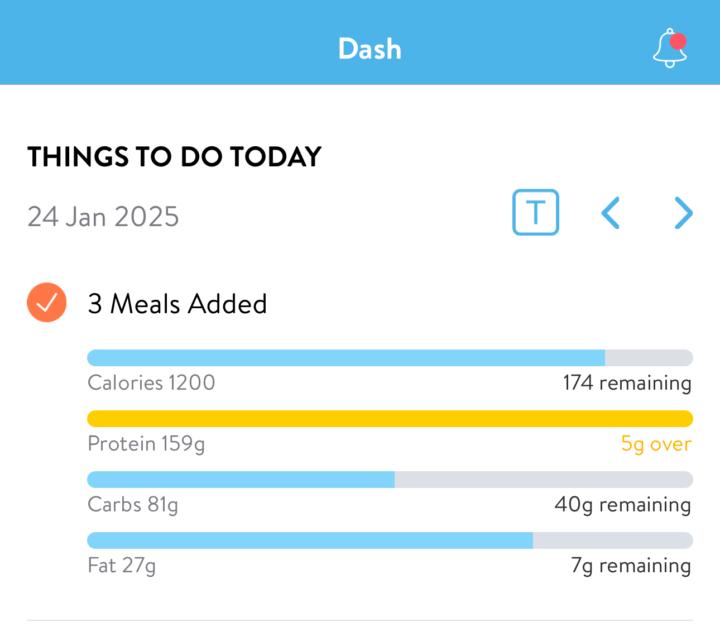Click the Fat progress bar
This screenshot has height=627, width=720.
click(x=390, y=540)
